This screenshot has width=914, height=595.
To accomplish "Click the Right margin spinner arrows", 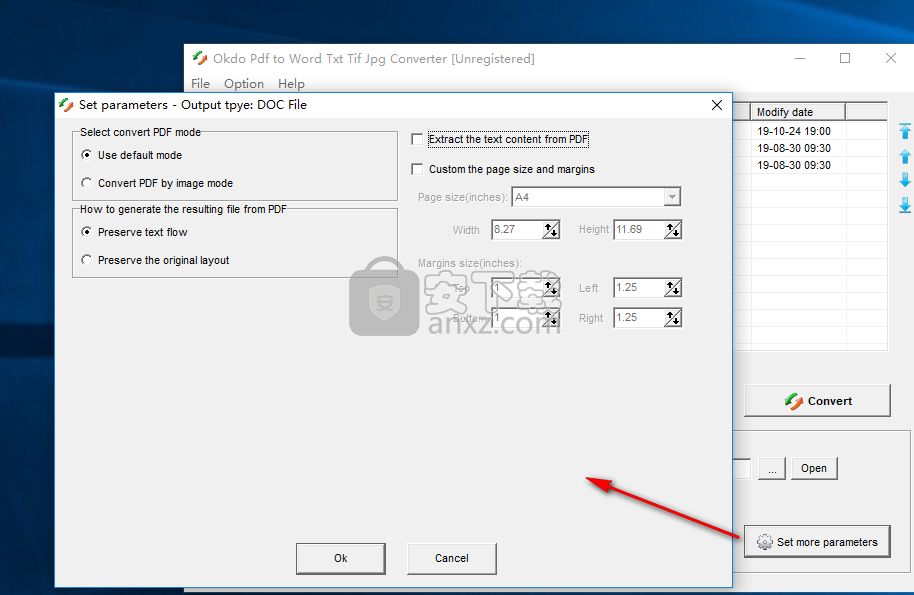I will [673, 318].
